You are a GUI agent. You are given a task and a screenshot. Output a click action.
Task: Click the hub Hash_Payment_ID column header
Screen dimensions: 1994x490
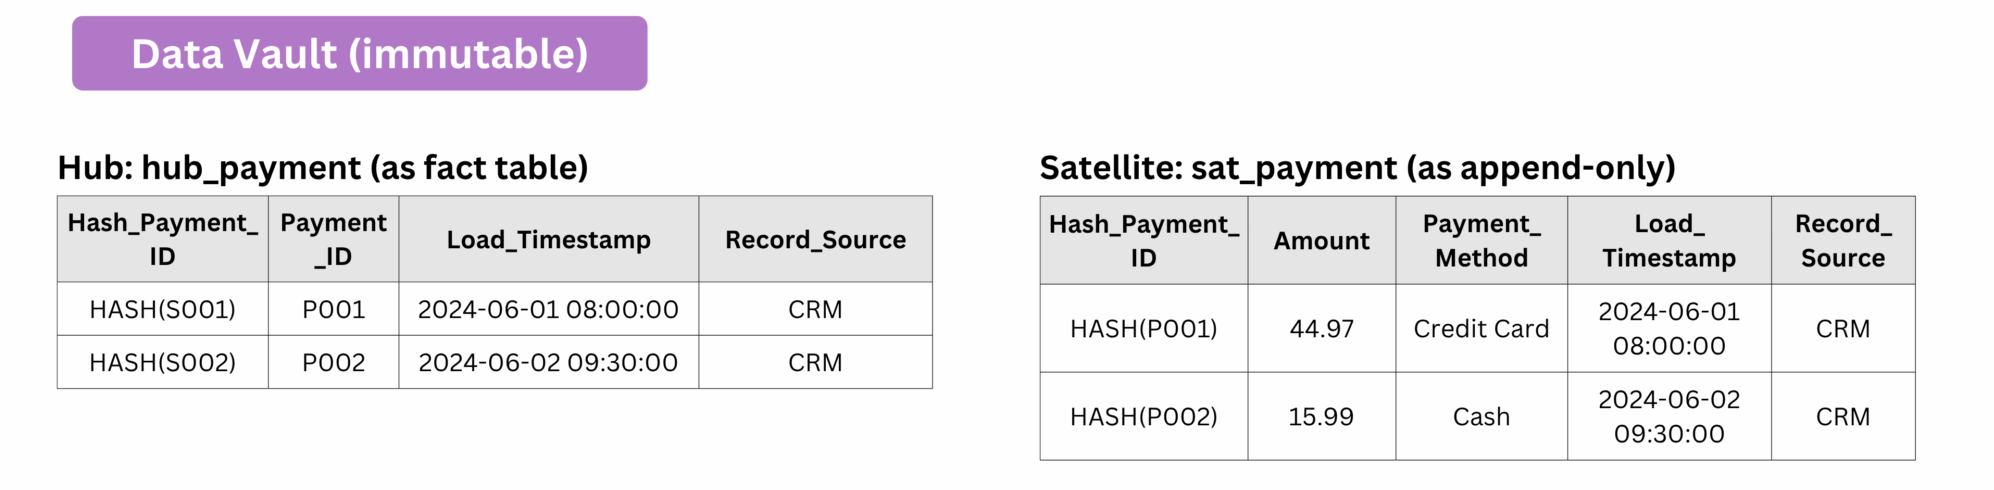pos(163,239)
